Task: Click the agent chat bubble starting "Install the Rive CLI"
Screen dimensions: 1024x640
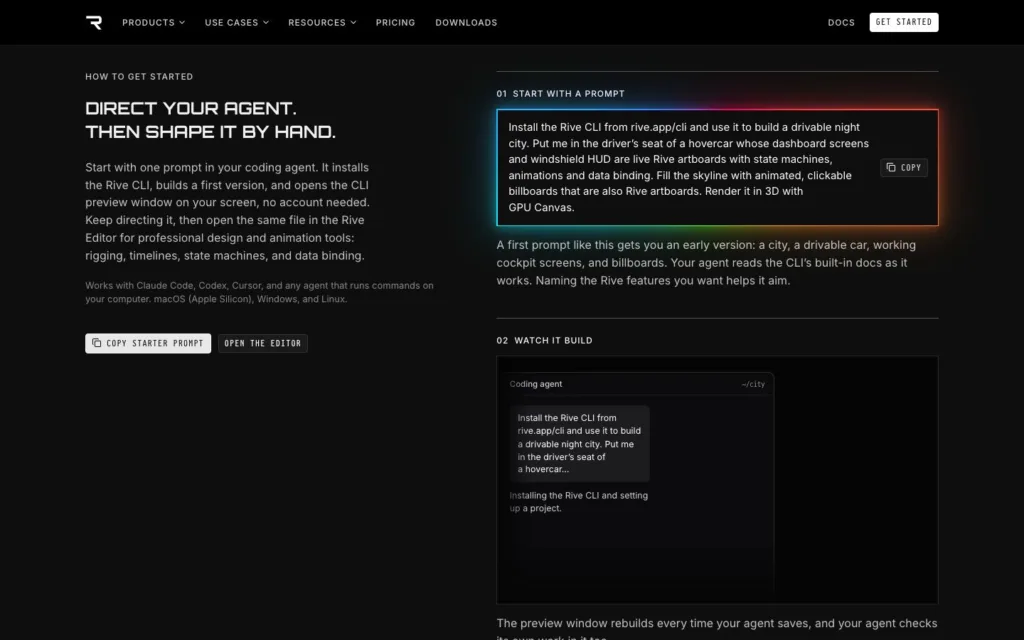Action: click(579, 443)
